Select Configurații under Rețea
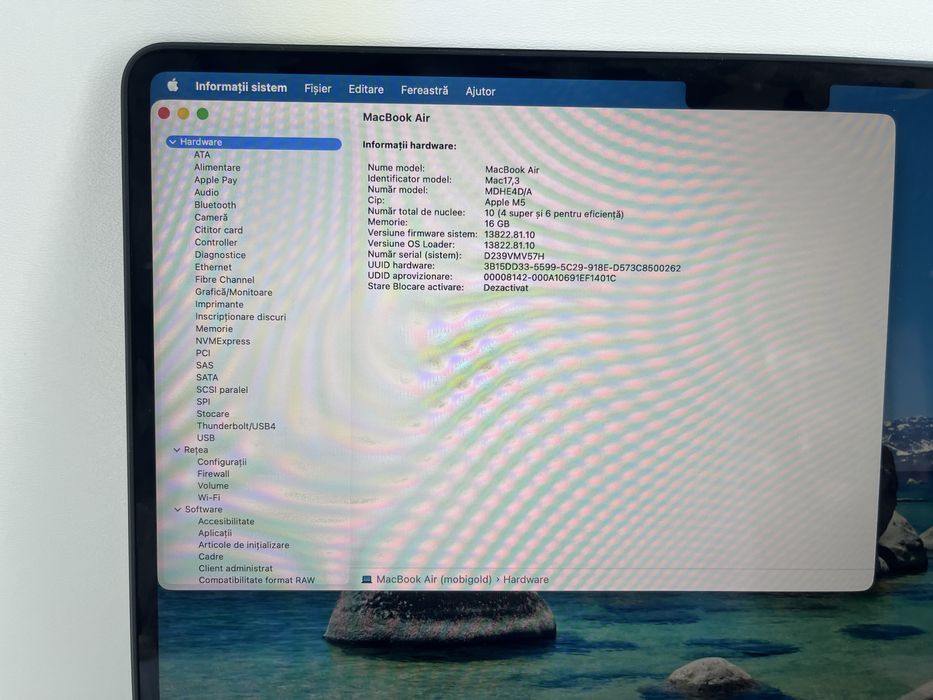The image size is (933, 700). 221,462
